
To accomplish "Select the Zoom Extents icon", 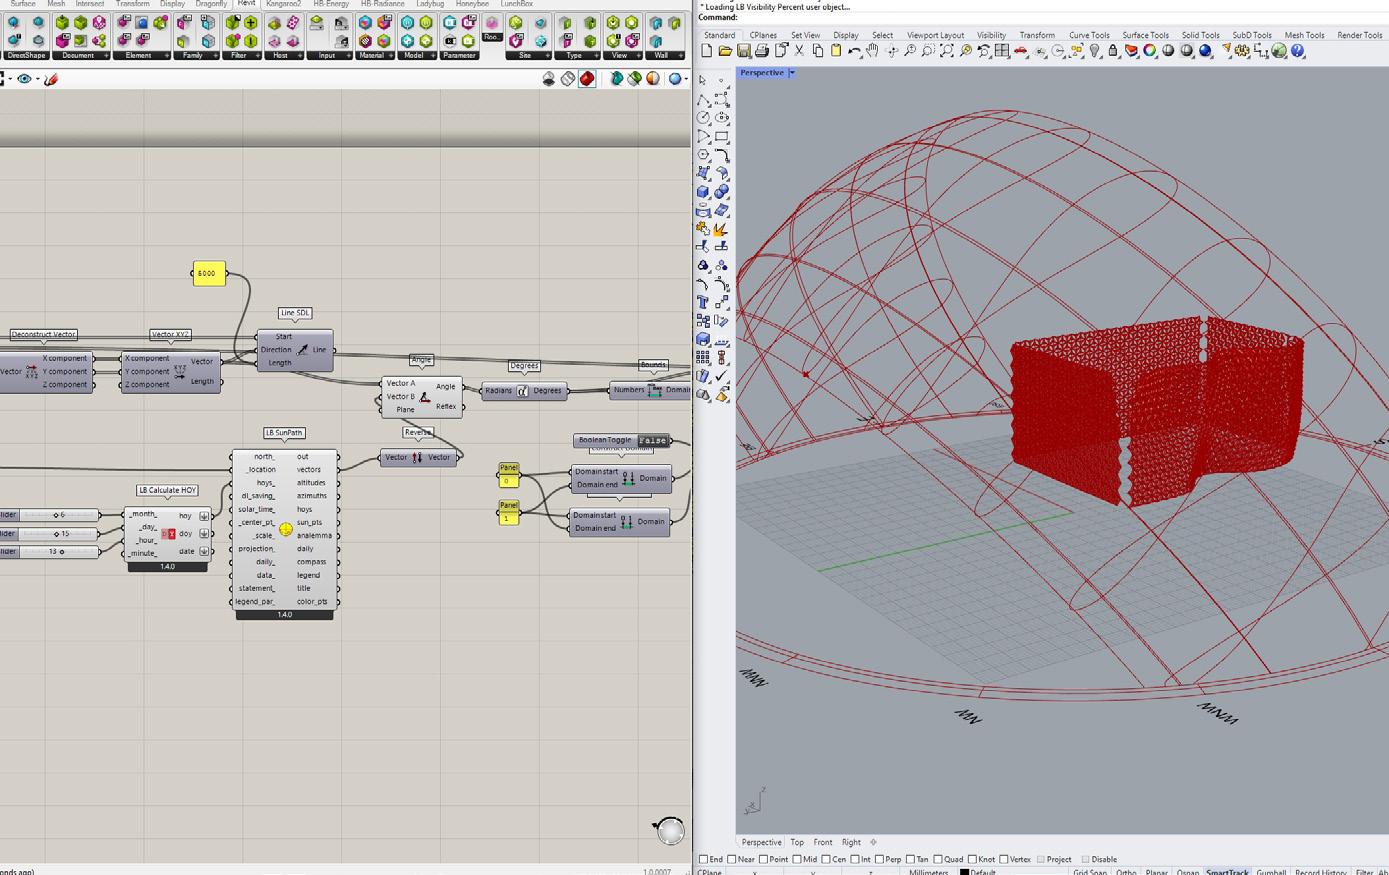I will coord(946,51).
